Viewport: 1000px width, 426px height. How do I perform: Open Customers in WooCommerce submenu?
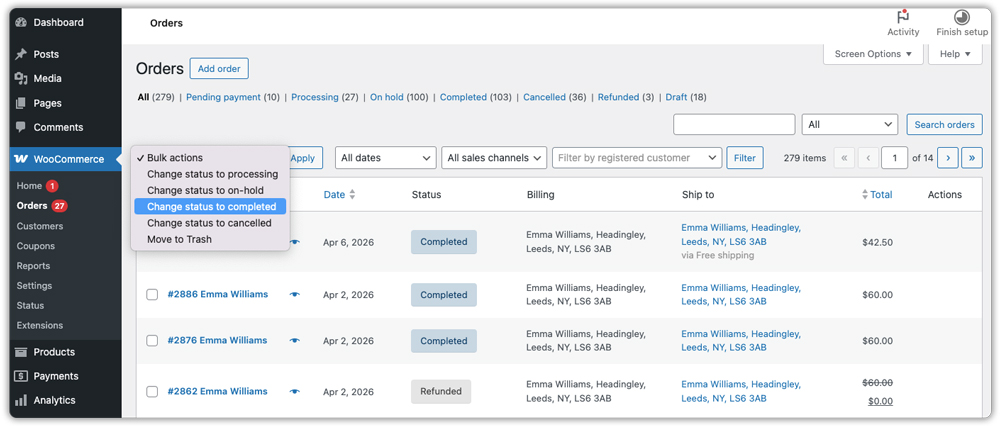point(40,226)
